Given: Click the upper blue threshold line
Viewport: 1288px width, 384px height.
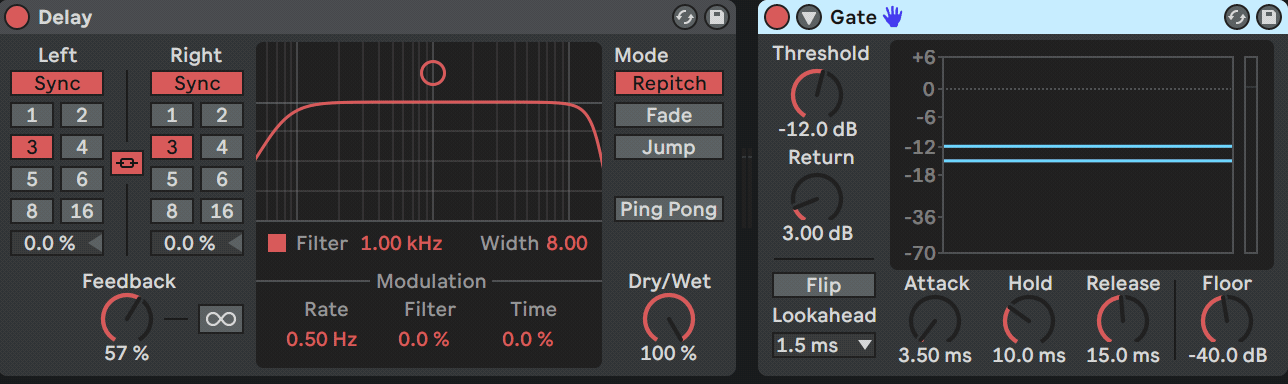Looking at the screenshot, I should pos(1087,146).
